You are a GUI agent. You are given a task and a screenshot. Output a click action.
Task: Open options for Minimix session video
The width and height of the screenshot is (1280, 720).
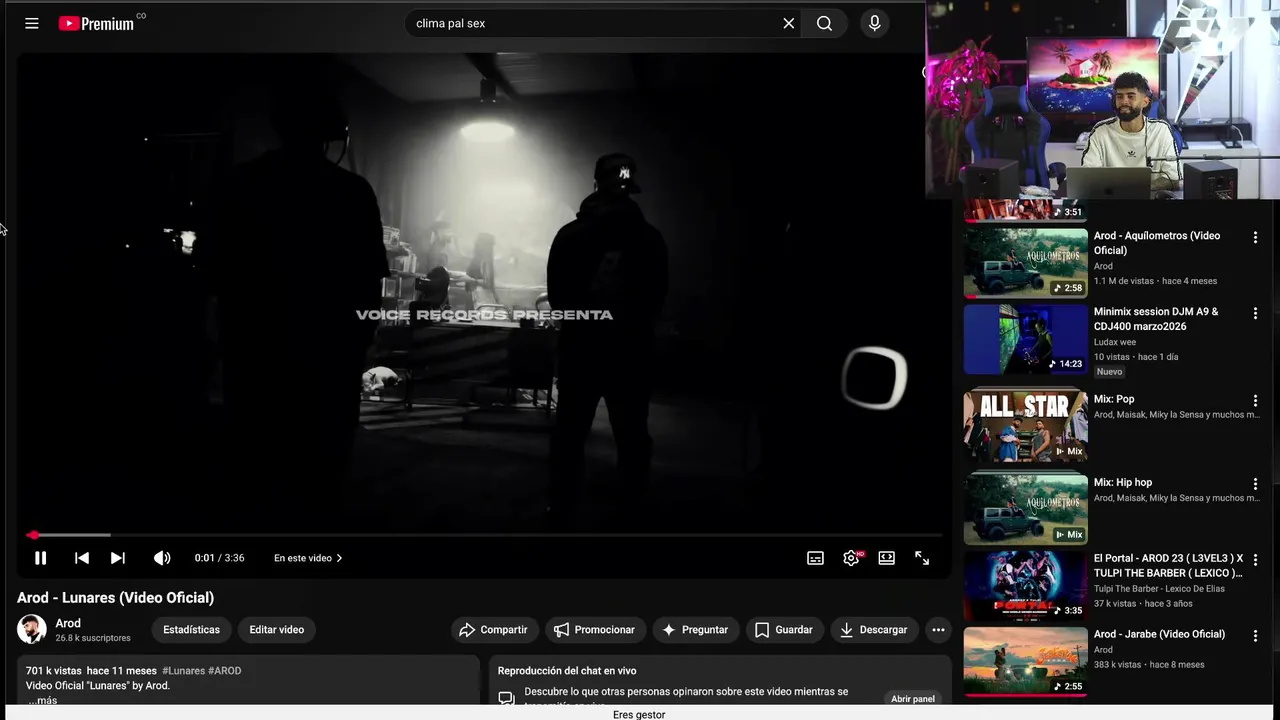(1255, 314)
